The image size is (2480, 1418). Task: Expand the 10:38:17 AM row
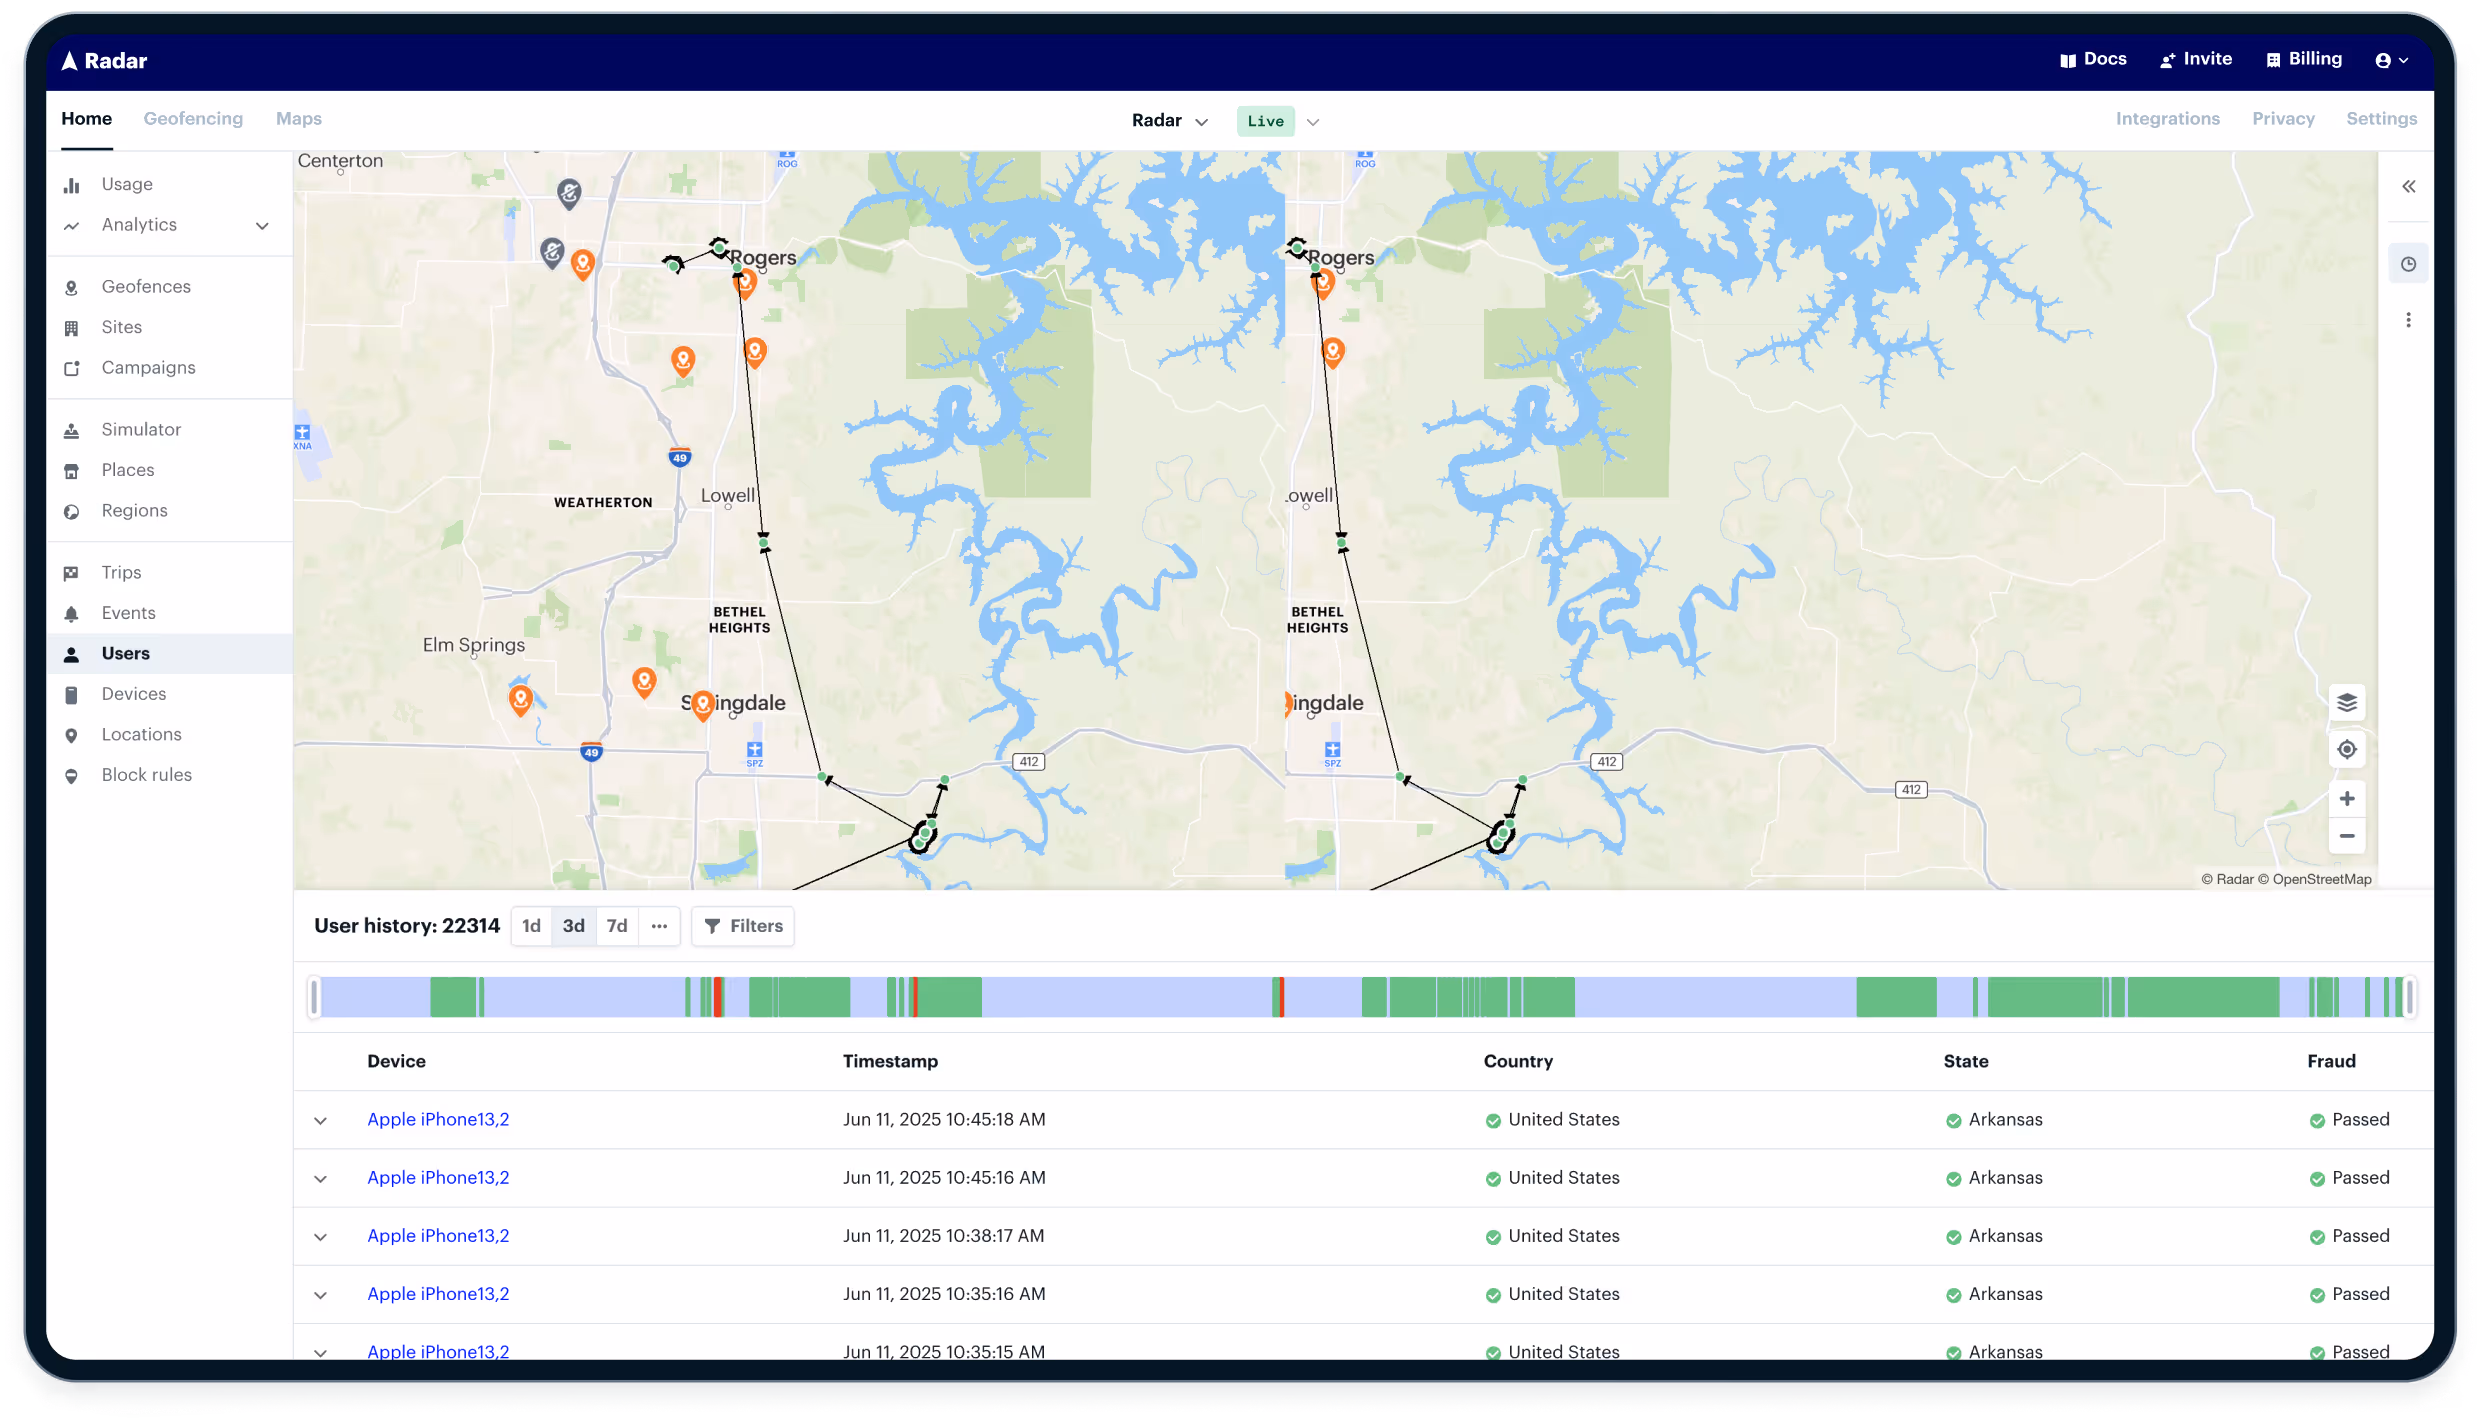(320, 1236)
